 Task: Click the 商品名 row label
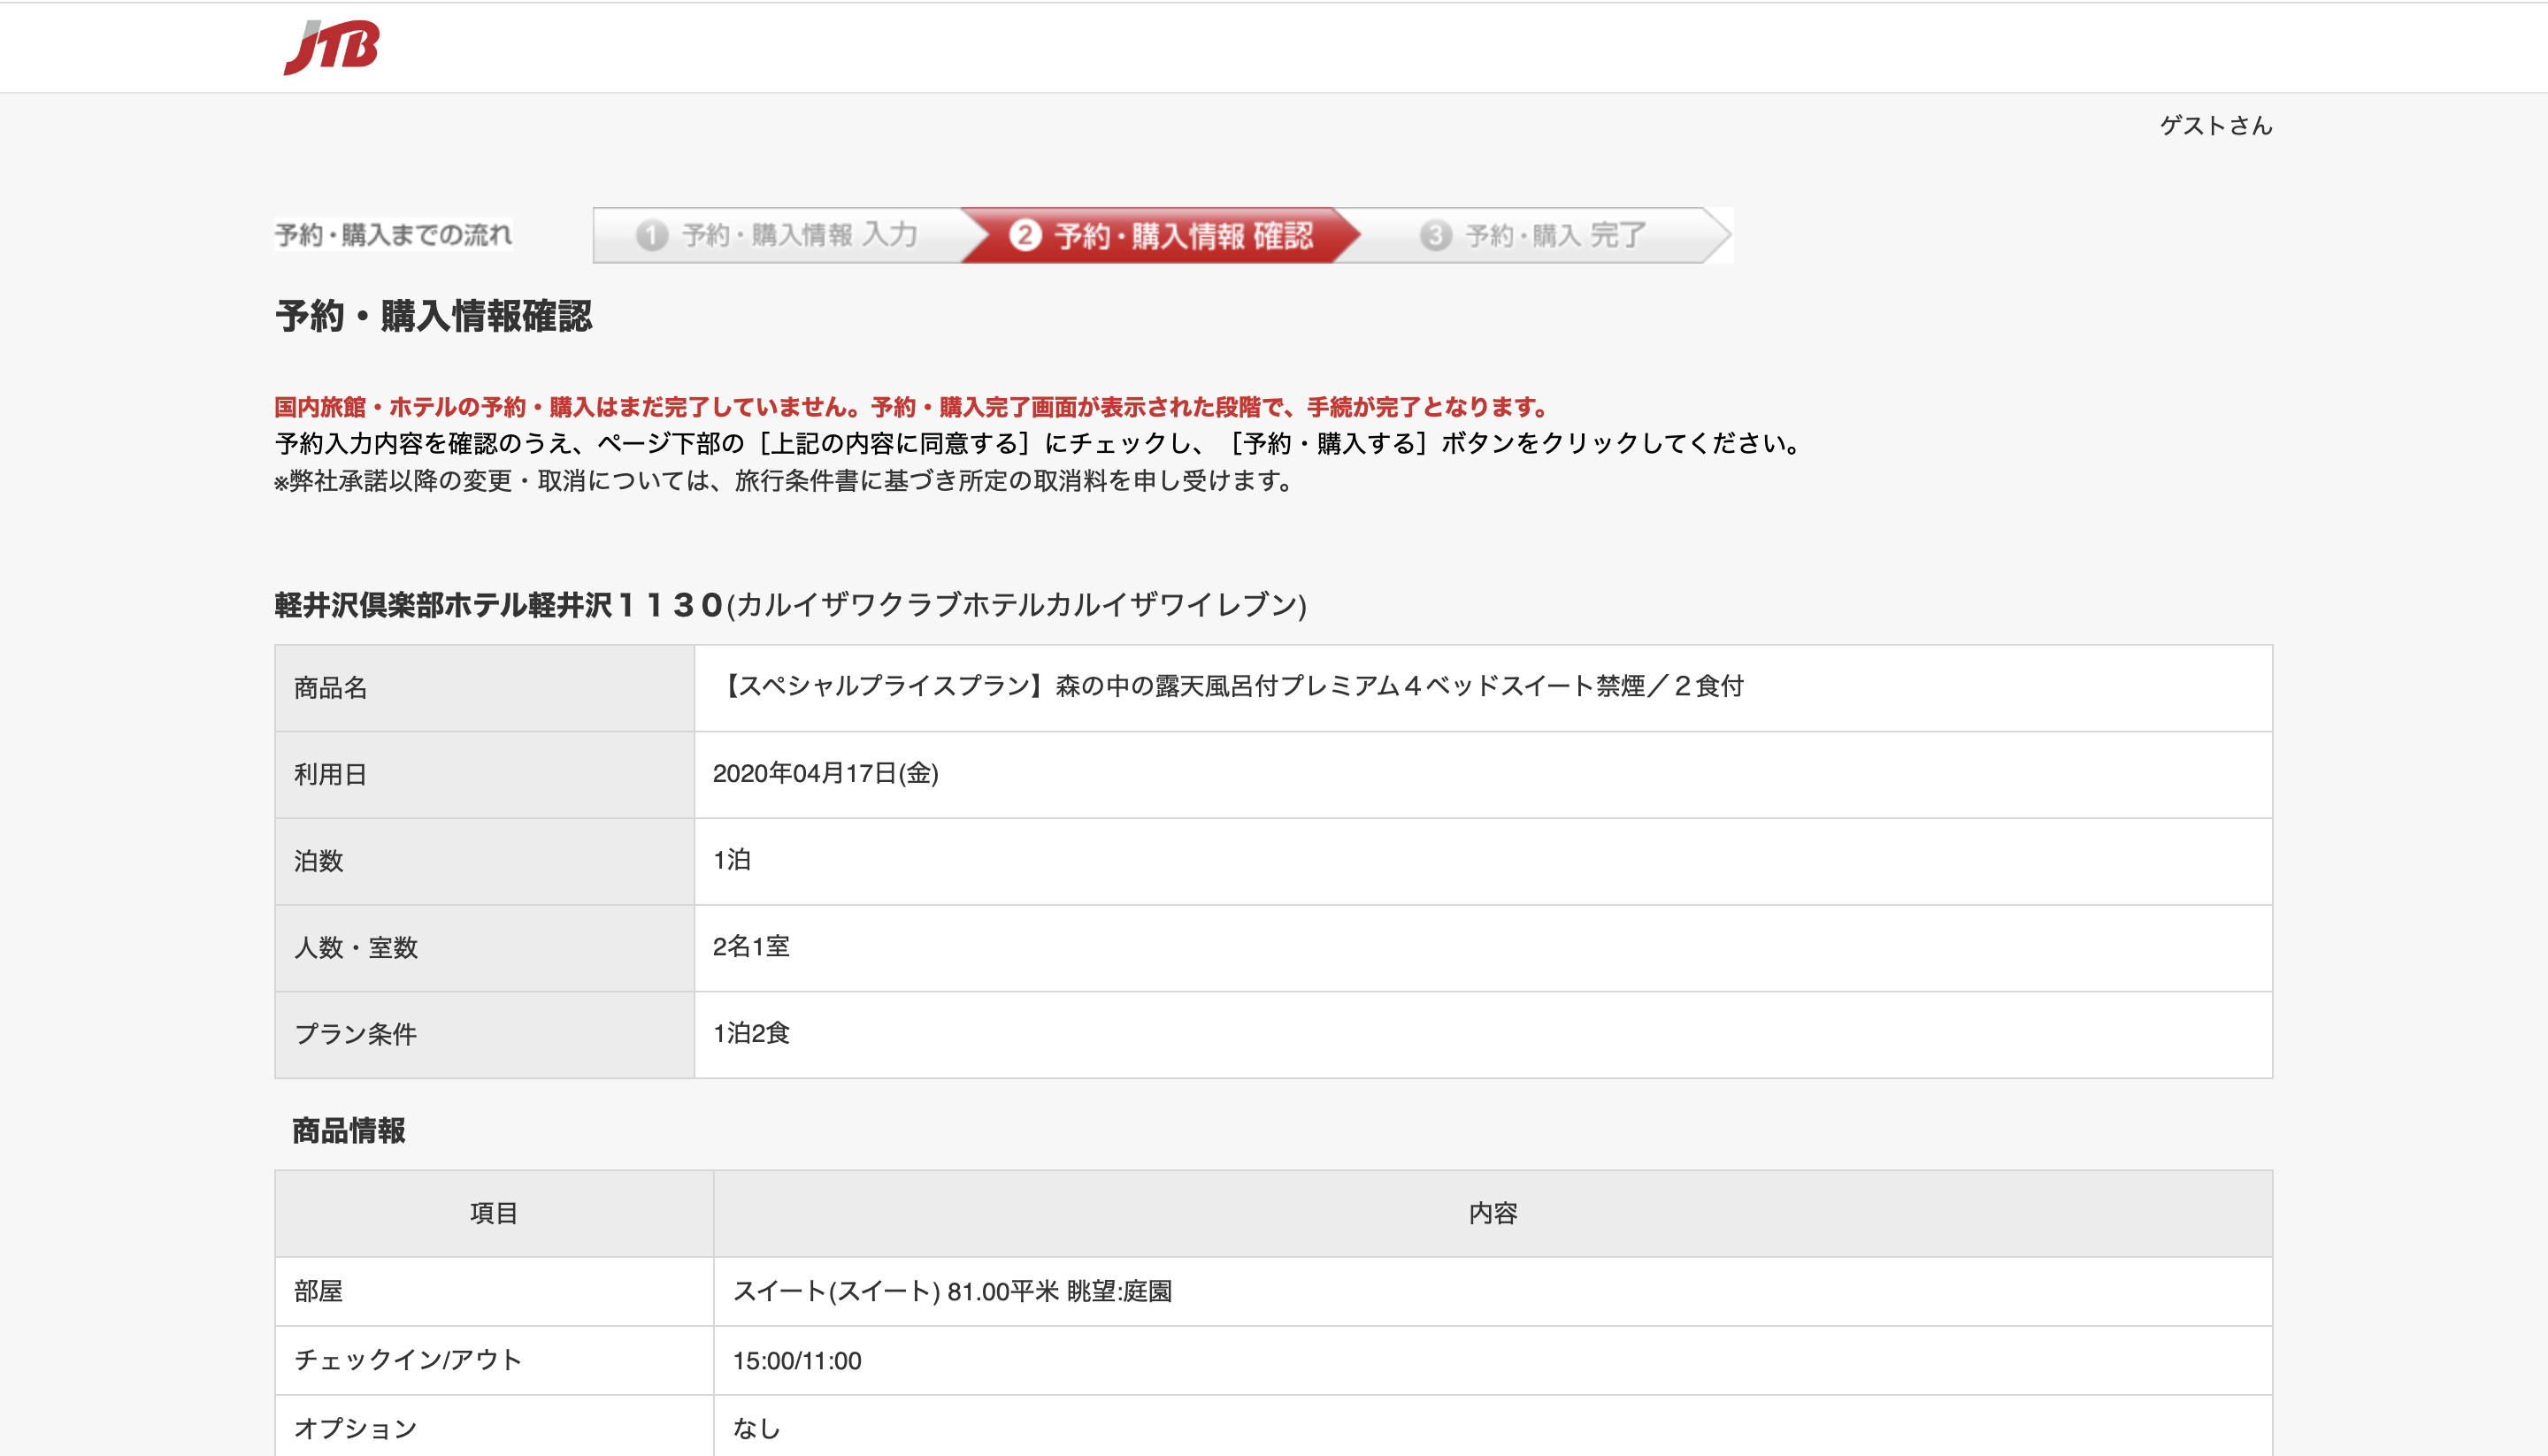click(x=331, y=688)
